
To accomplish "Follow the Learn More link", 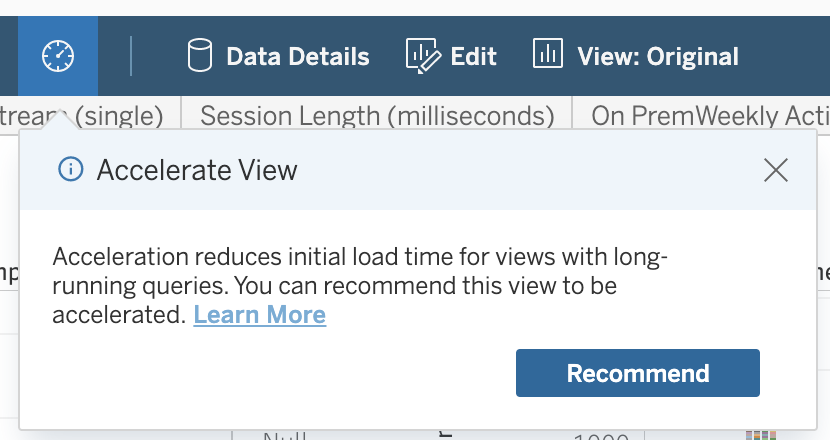I will pos(260,316).
